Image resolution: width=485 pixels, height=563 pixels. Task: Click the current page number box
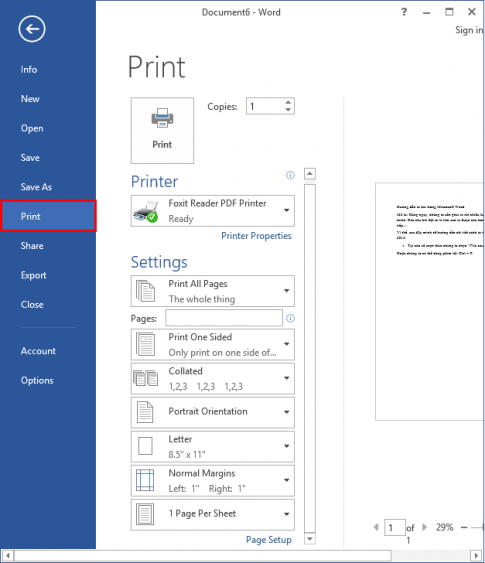click(395, 527)
